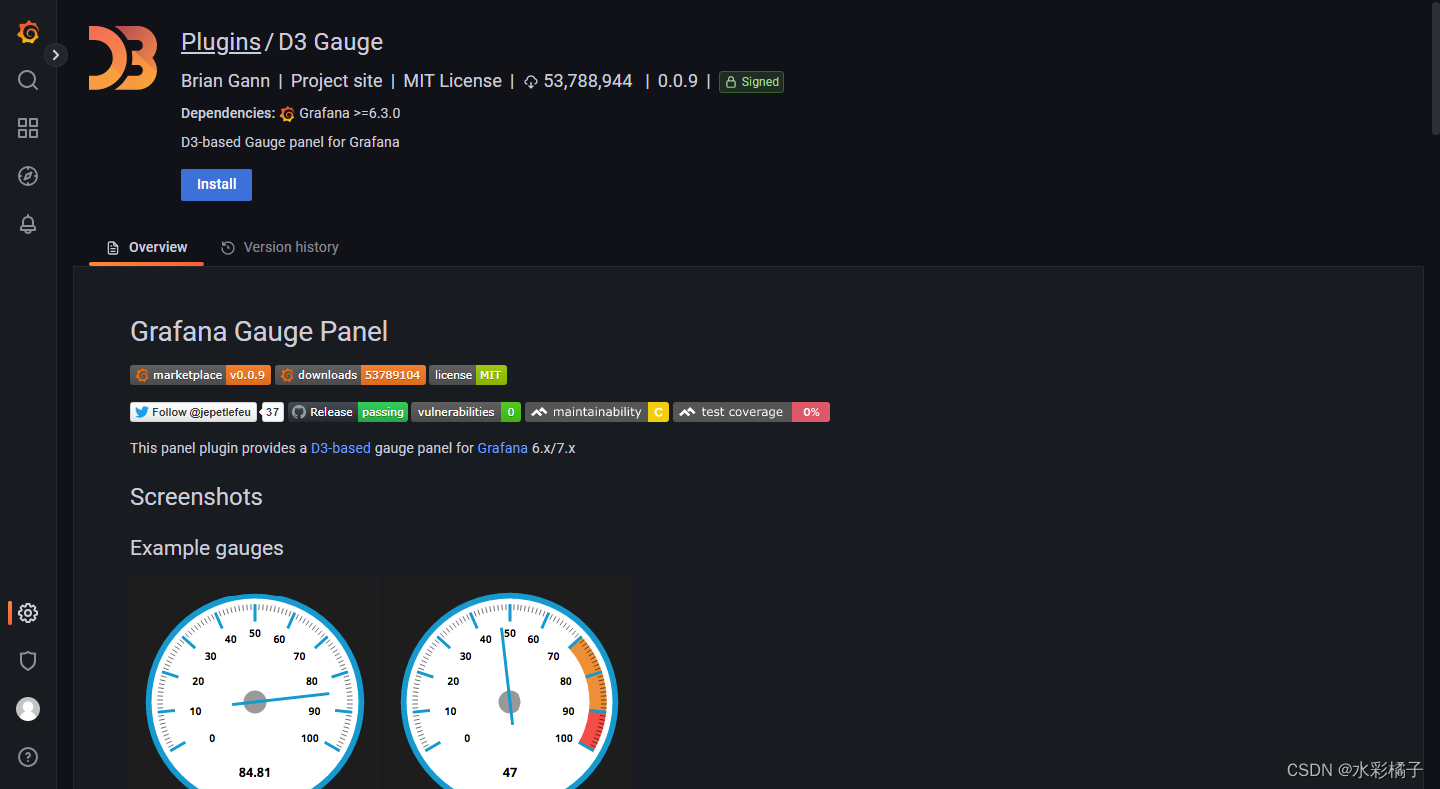Open the Alerting bell icon
The width and height of the screenshot is (1440, 789).
click(28, 224)
